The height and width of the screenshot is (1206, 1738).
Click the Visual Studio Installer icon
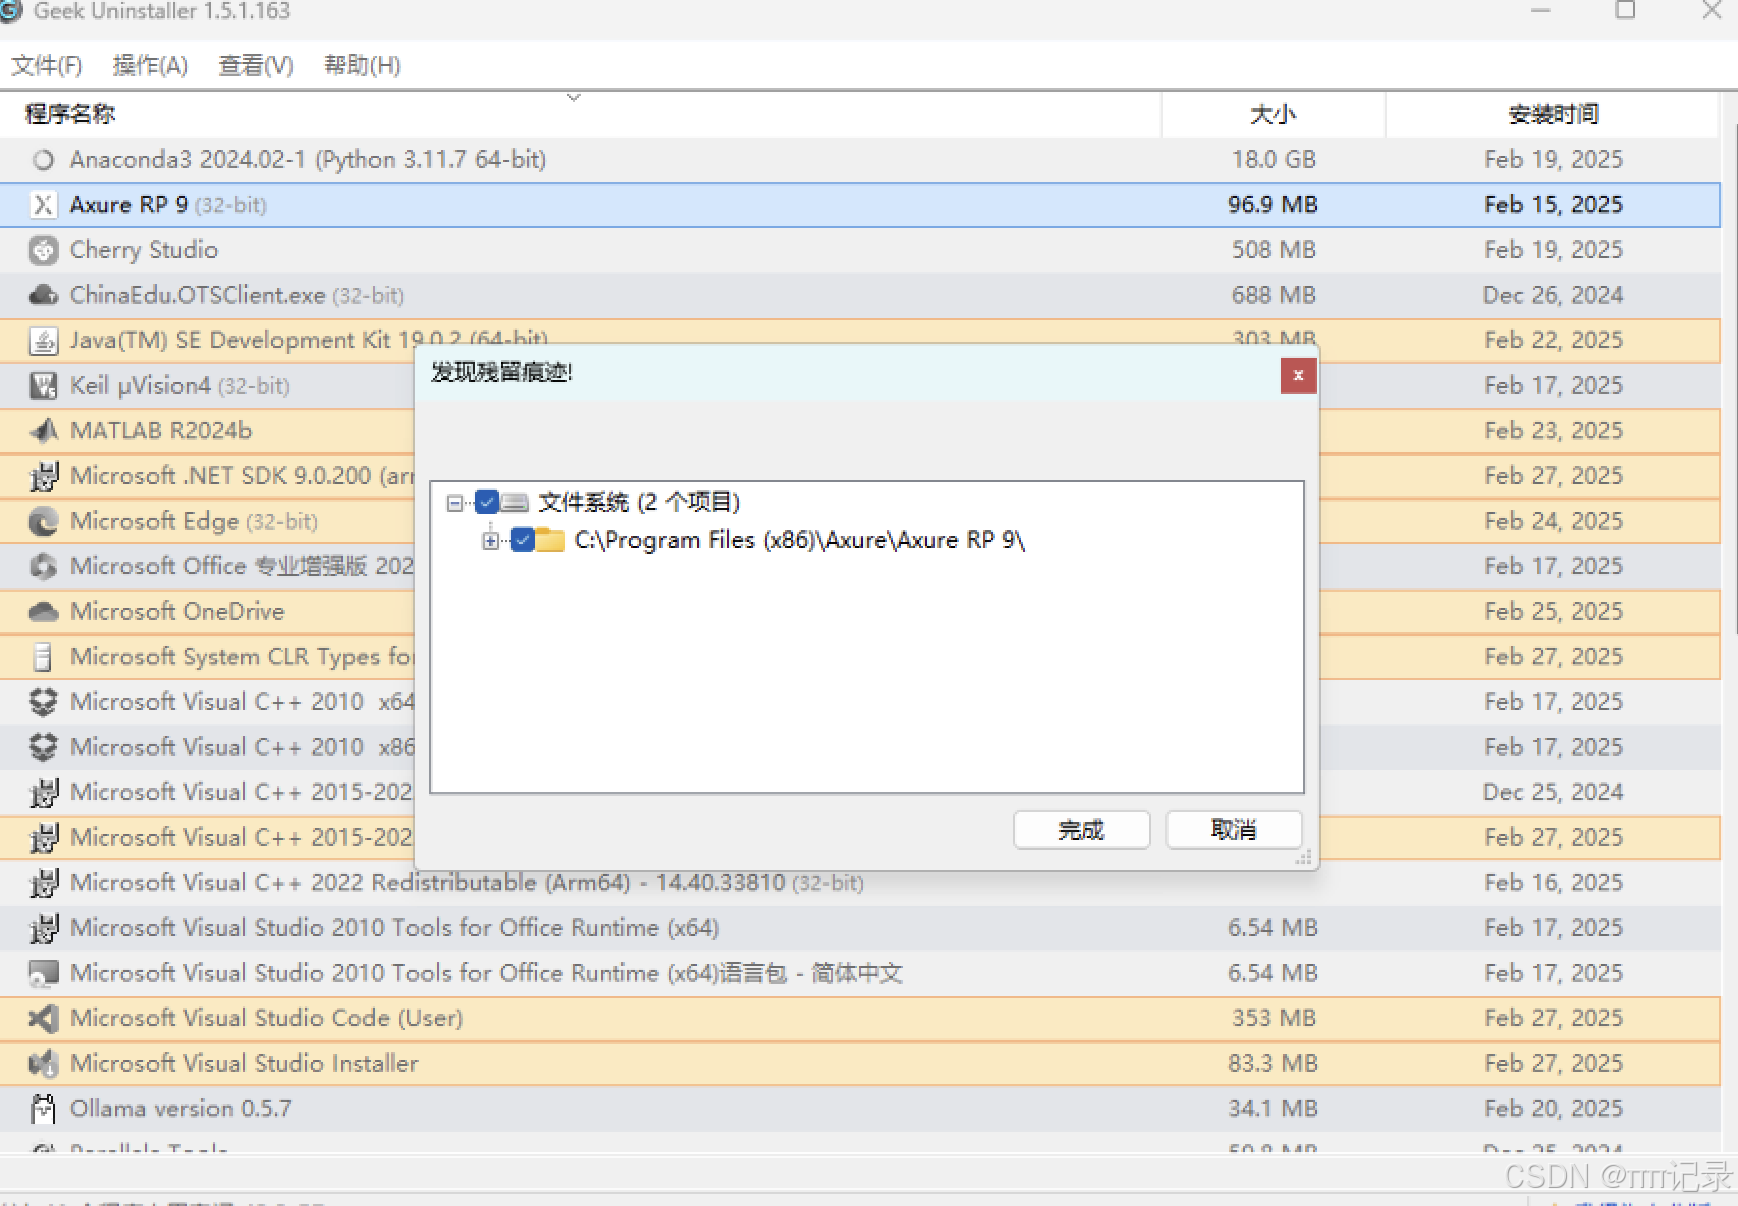click(x=43, y=1063)
